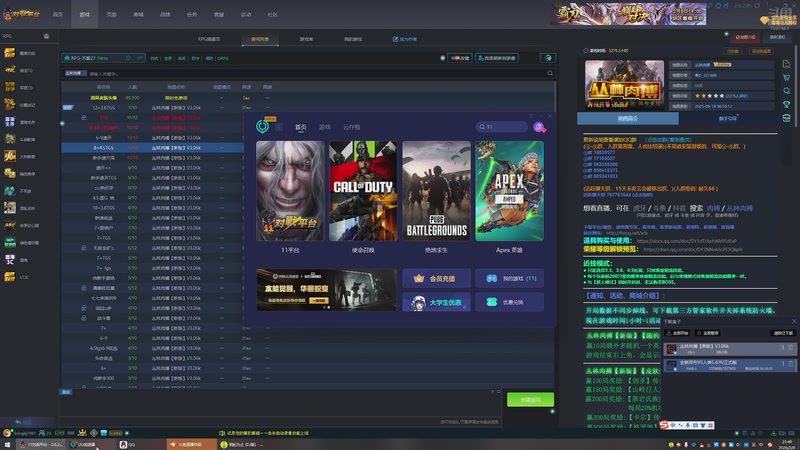800x450 pixels.
Task: Open 社区 in the 11 platform top navigation
Action: (272, 14)
